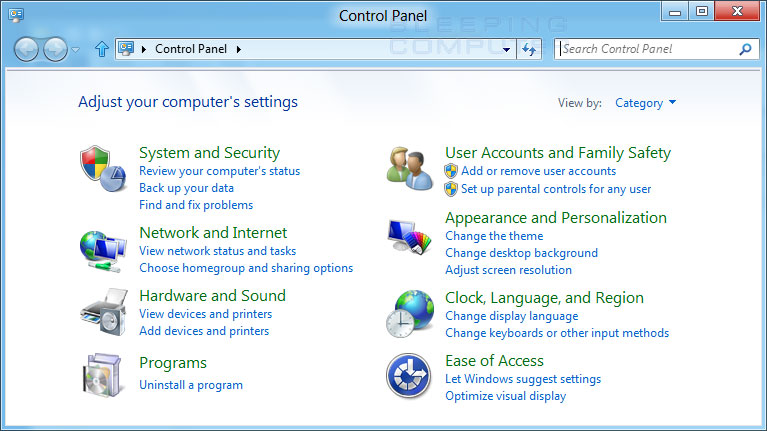
Task: Click Adjust screen resolution
Action: click(x=508, y=270)
